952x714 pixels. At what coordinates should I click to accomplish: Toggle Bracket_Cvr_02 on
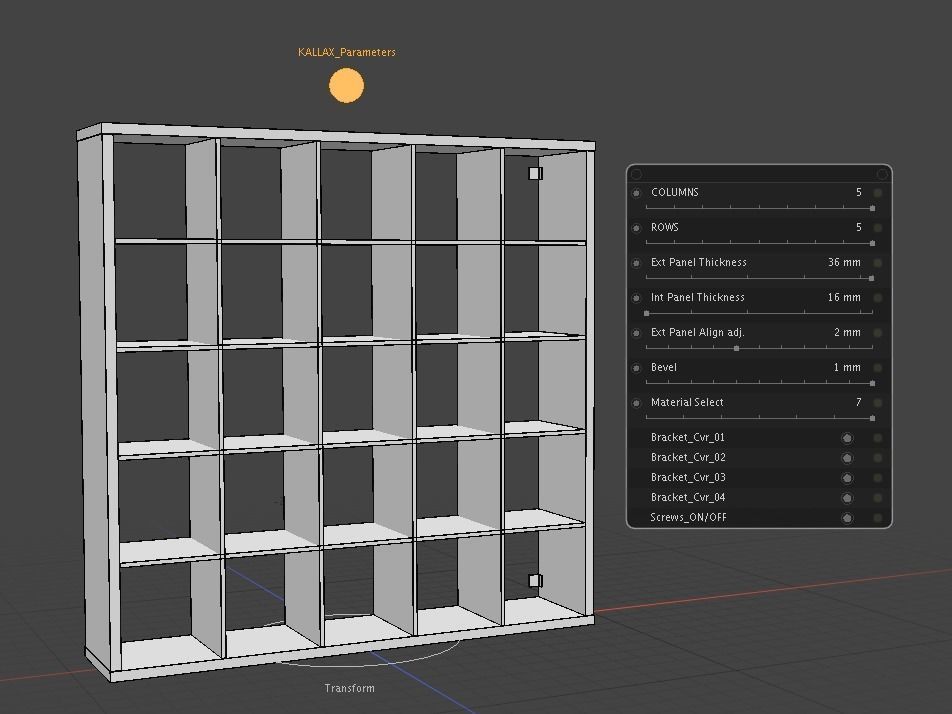tap(848, 457)
